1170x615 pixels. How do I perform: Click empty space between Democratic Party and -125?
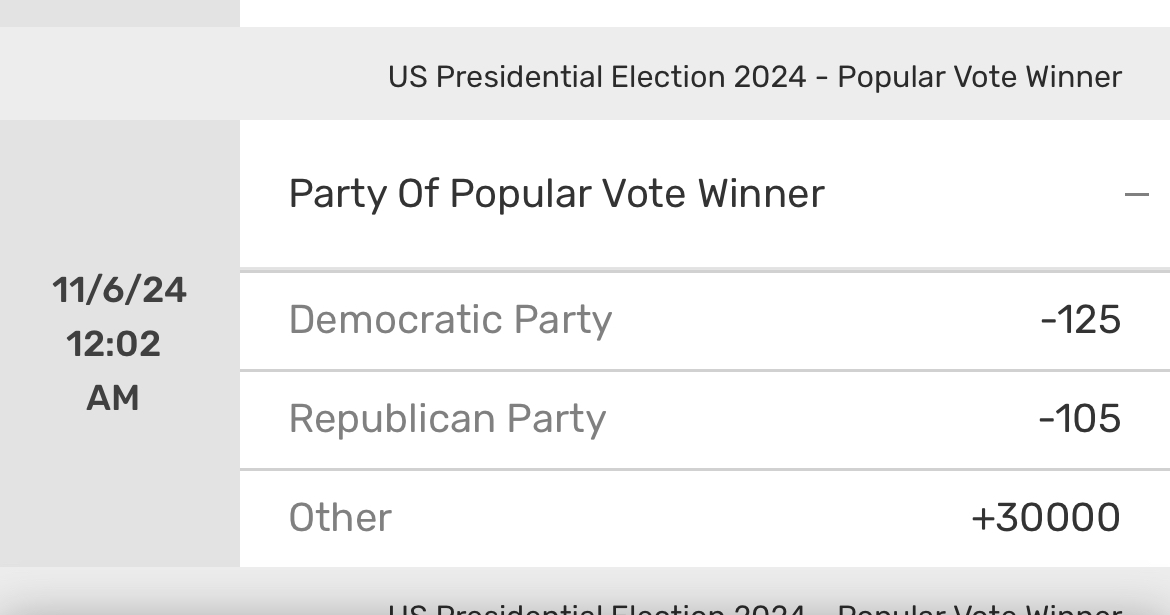(x=825, y=320)
